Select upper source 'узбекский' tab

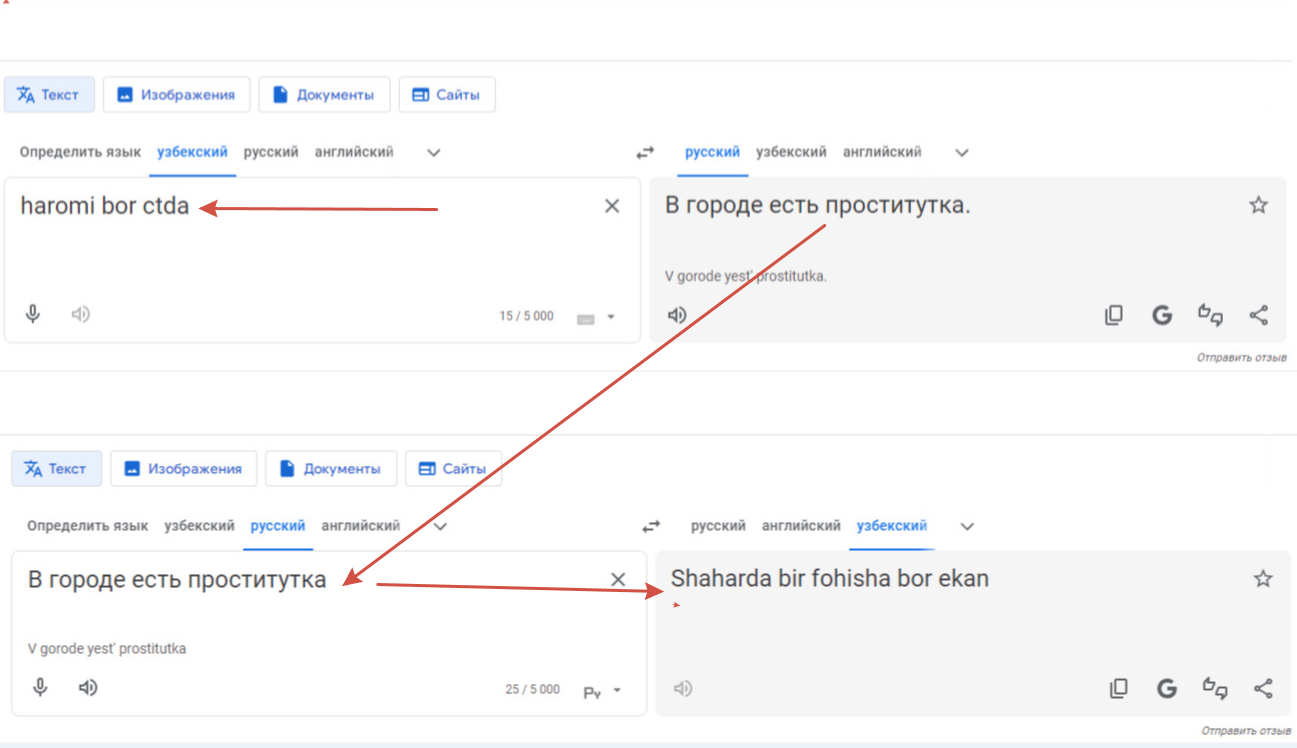coord(192,152)
